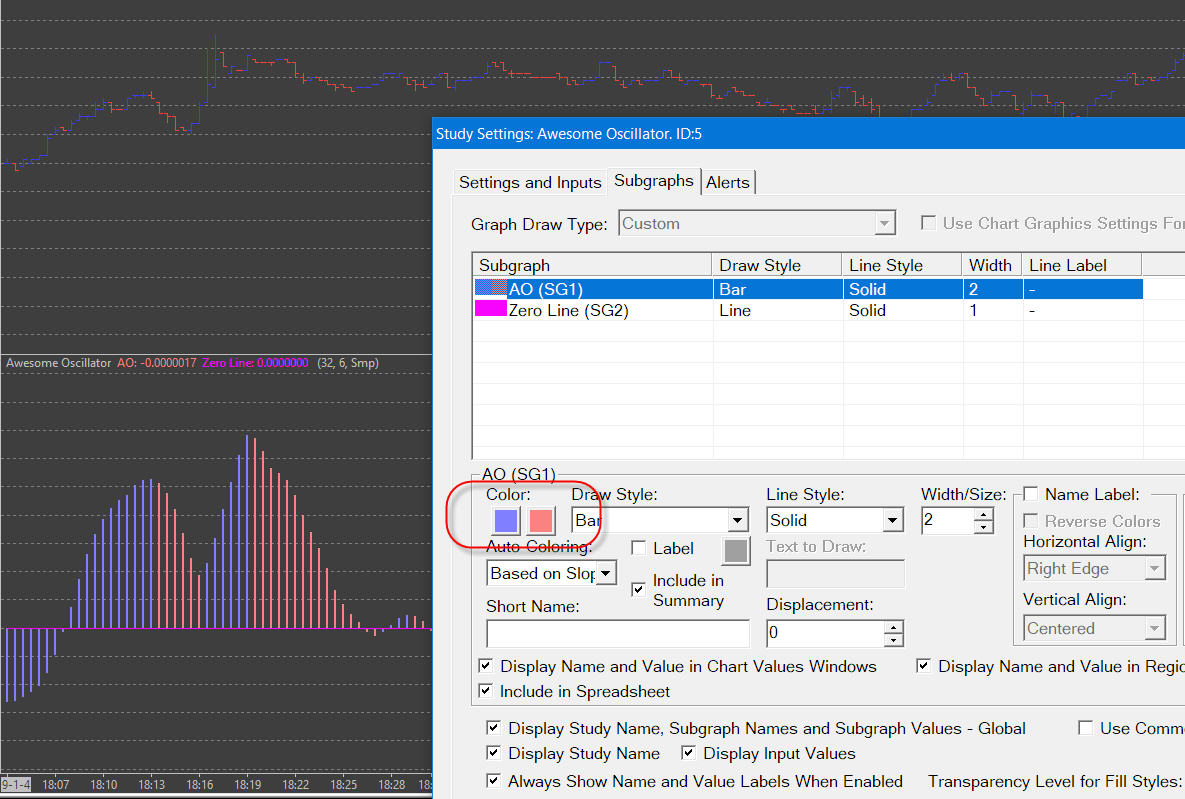Toggle the Label checkbox

[x=639, y=548]
